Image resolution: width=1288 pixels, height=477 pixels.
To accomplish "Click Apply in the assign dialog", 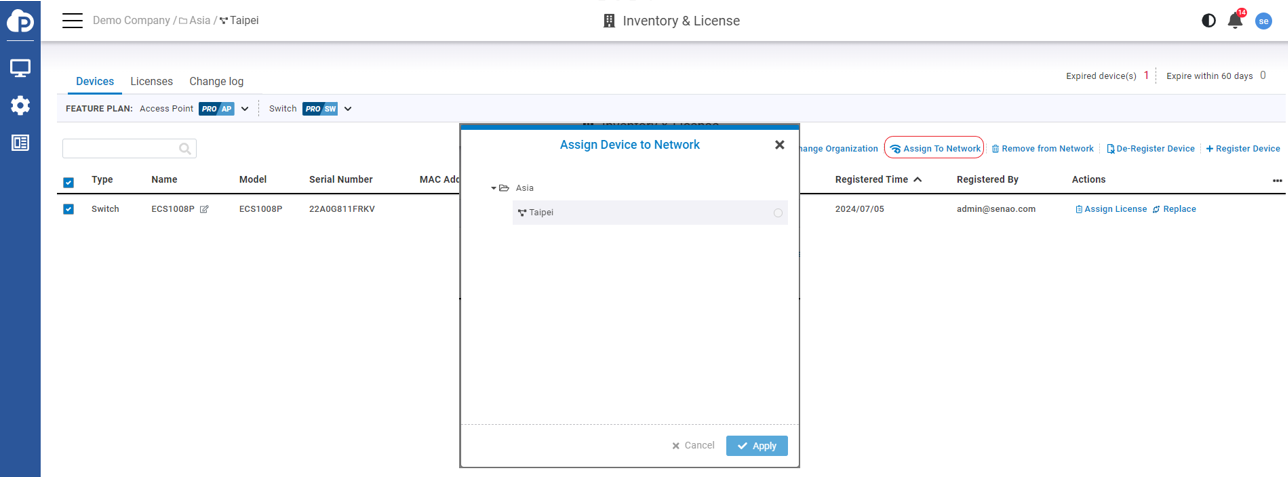I will pos(757,446).
